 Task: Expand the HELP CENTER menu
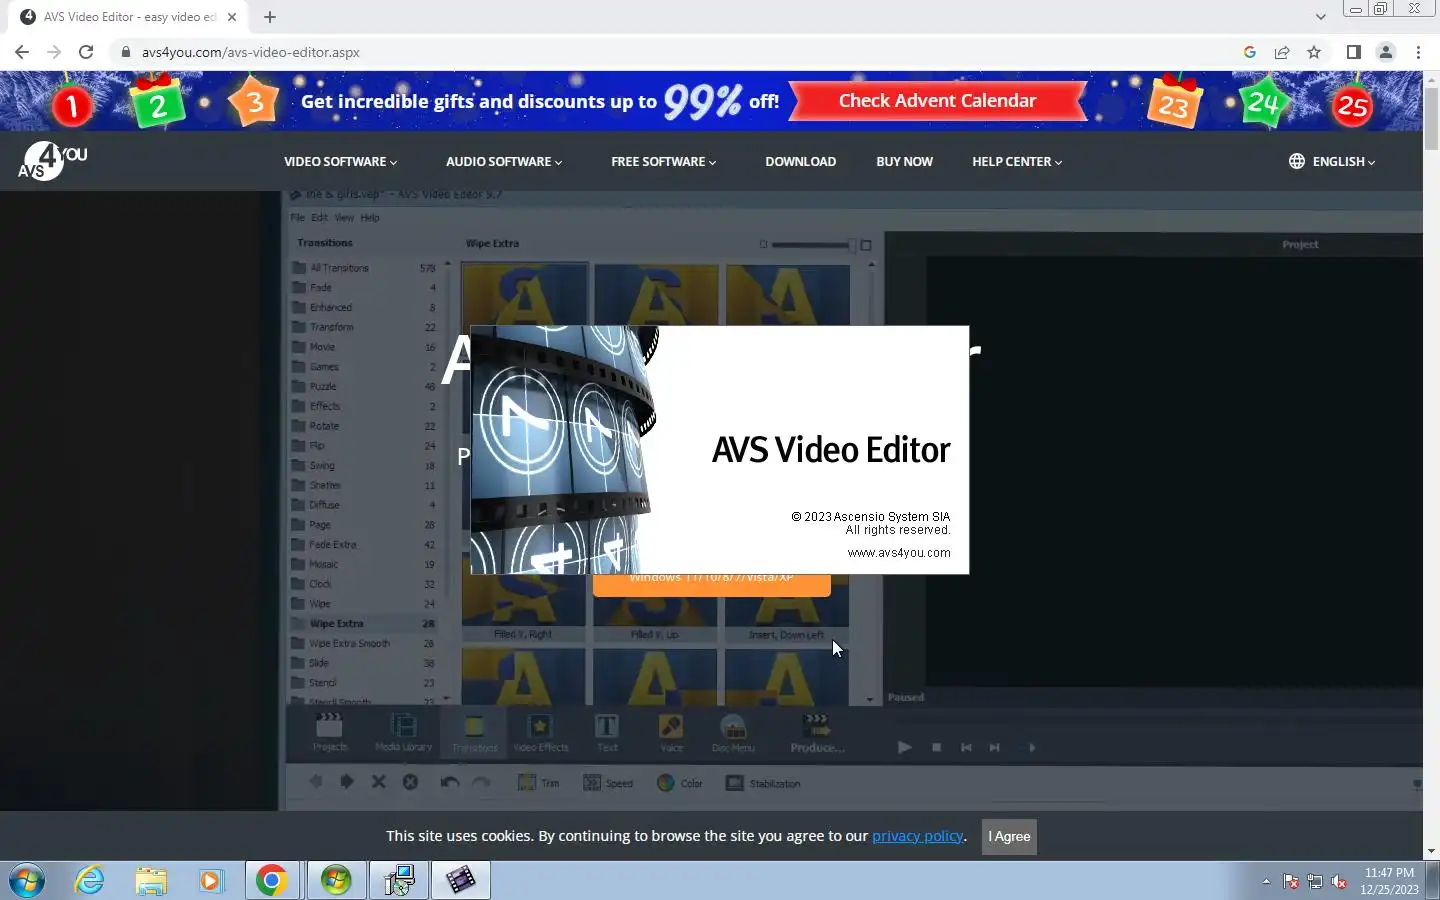coord(1017,161)
